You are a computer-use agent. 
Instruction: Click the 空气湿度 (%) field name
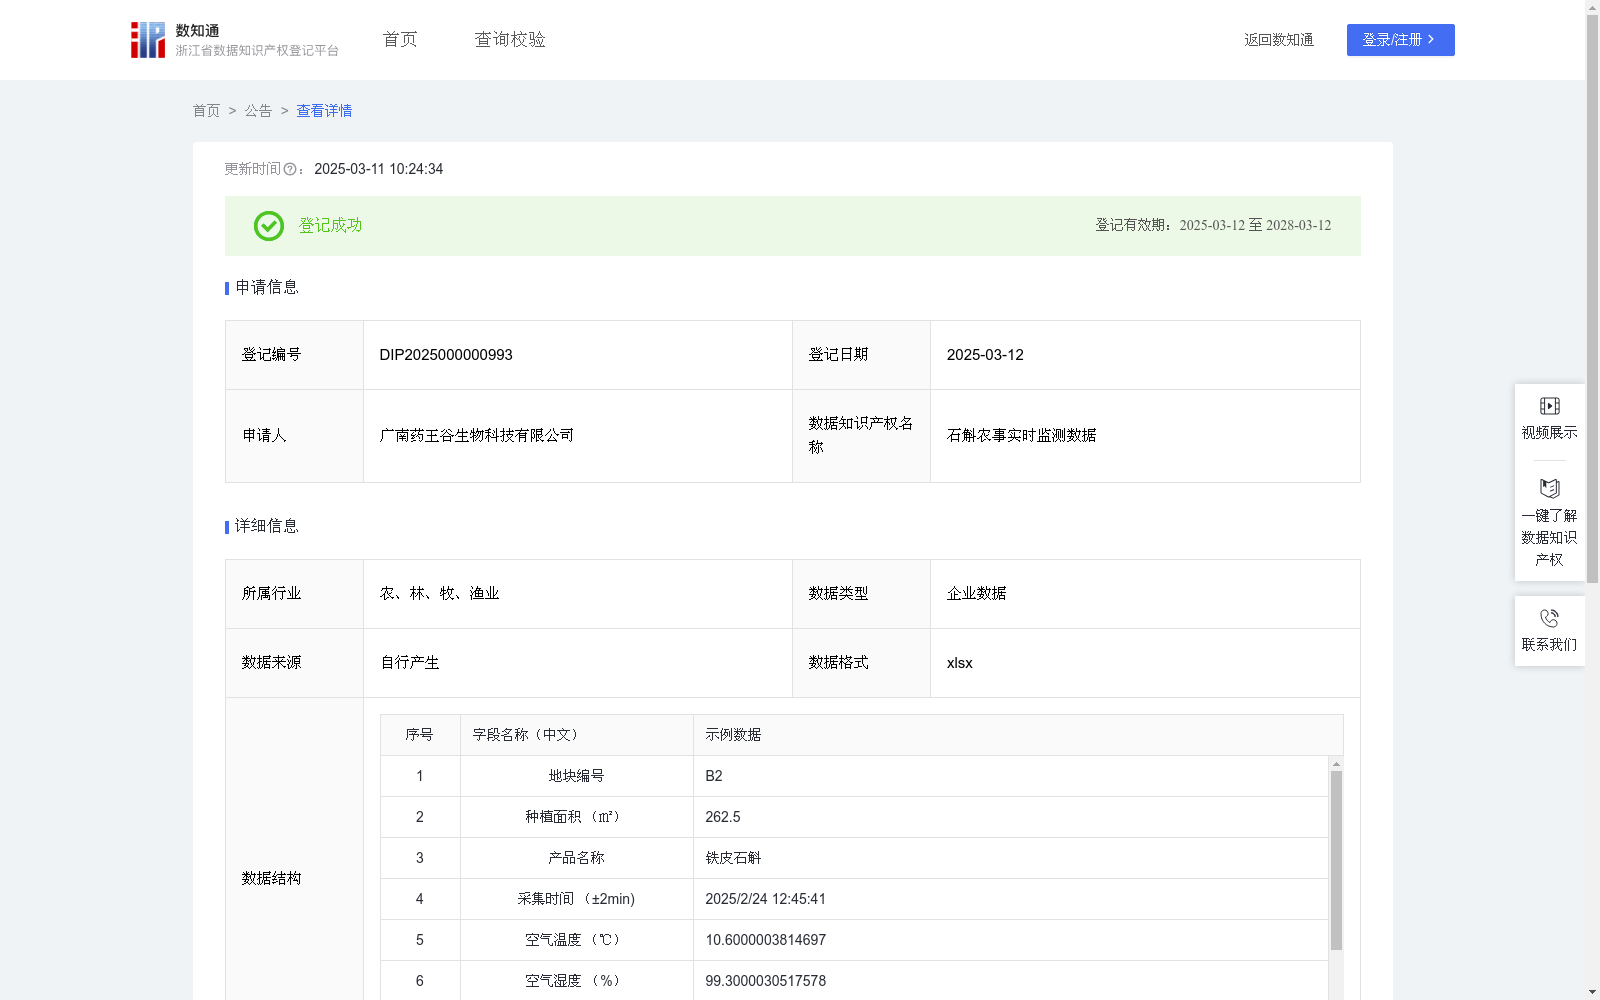576,981
